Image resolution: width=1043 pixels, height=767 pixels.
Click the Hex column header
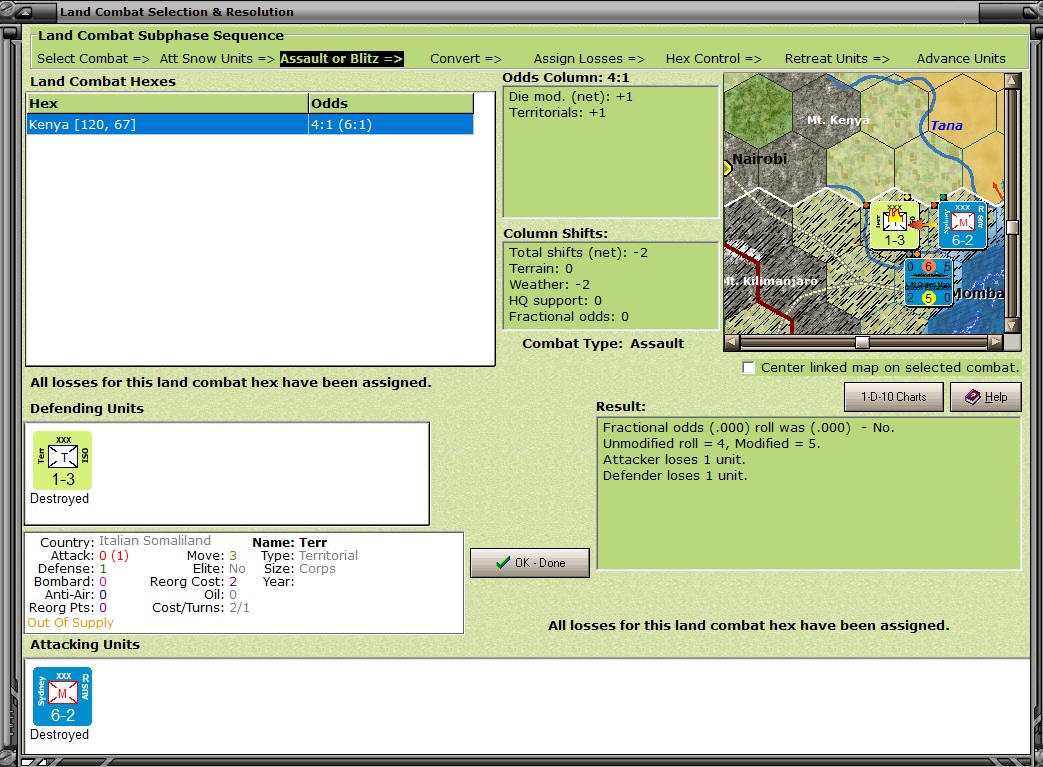167,103
